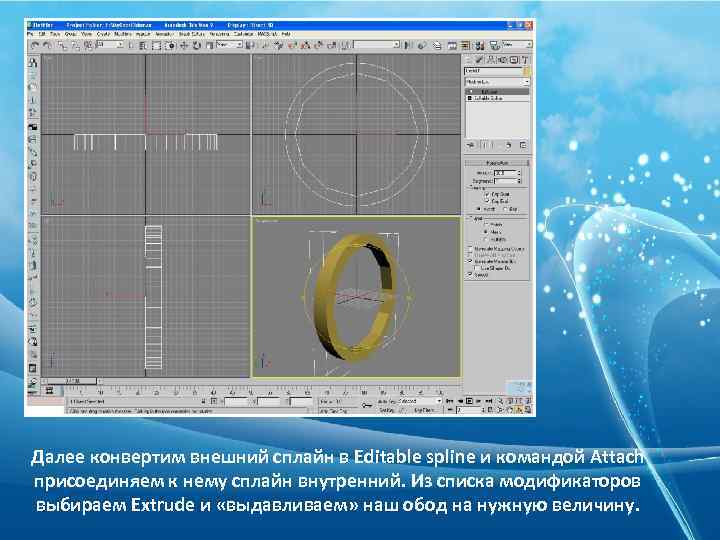The image size is (720, 540).
Task: Click Remove modifier from the stack icon
Action: coord(508,145)
